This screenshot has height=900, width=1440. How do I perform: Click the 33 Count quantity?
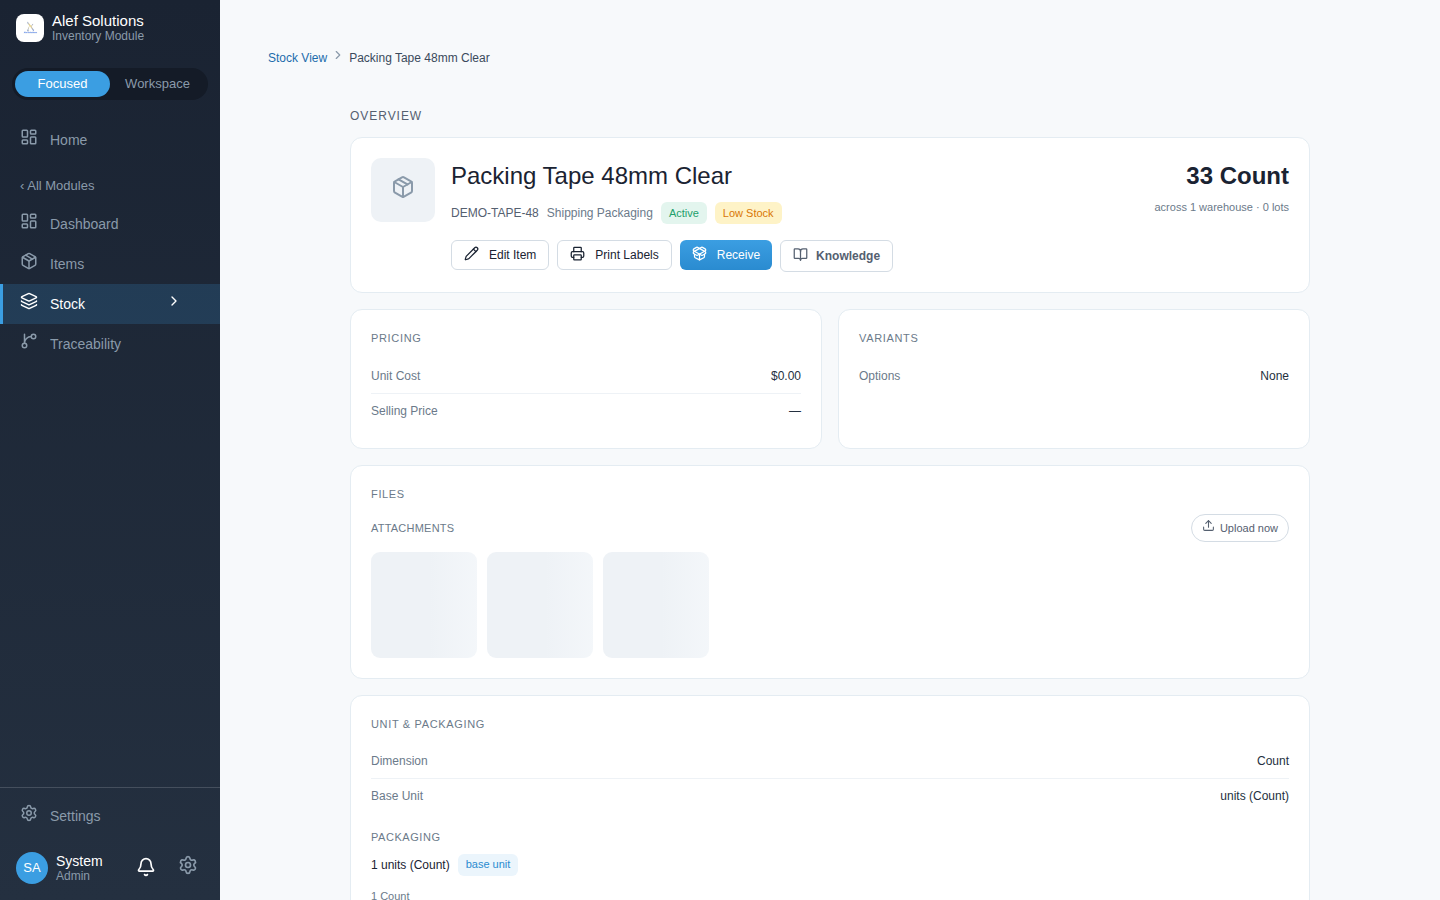click(x=1237, y=176)
